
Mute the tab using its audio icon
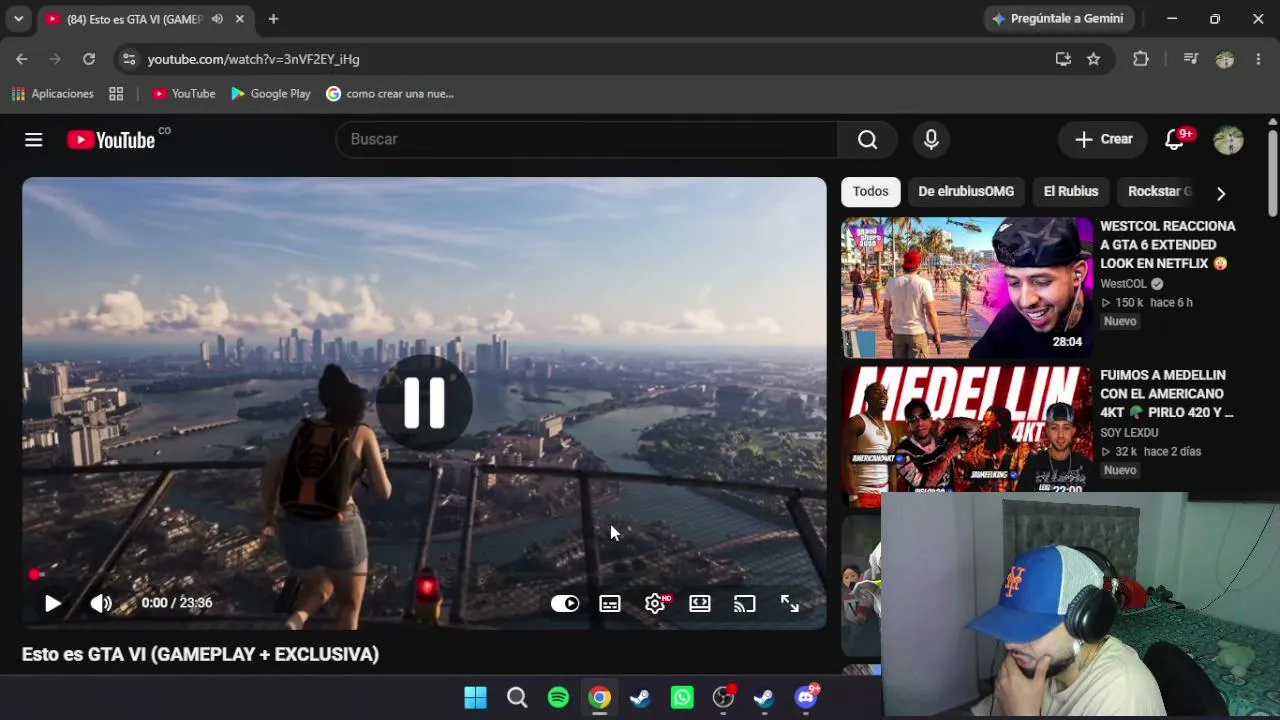217,19
